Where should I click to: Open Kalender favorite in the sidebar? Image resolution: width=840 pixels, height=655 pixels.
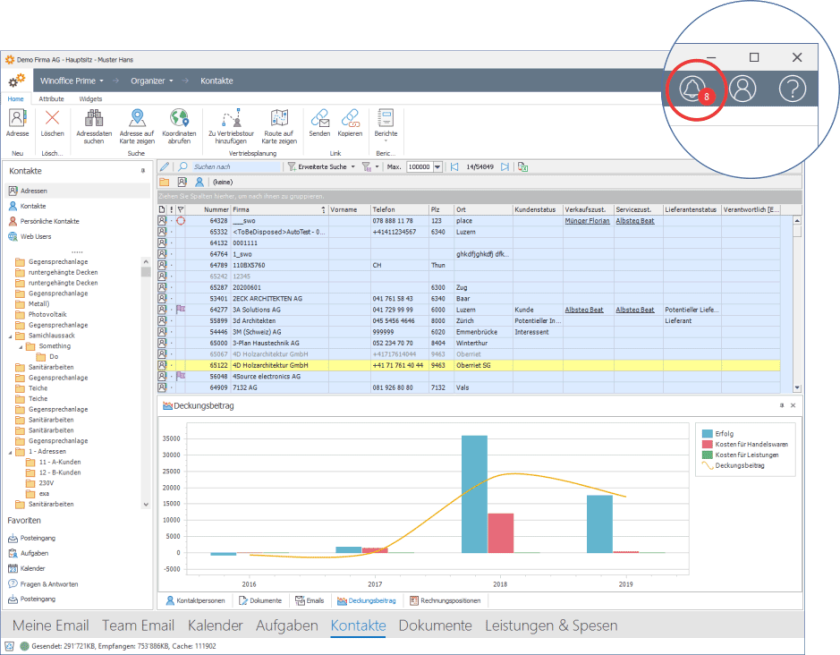[x=33, y=569]
